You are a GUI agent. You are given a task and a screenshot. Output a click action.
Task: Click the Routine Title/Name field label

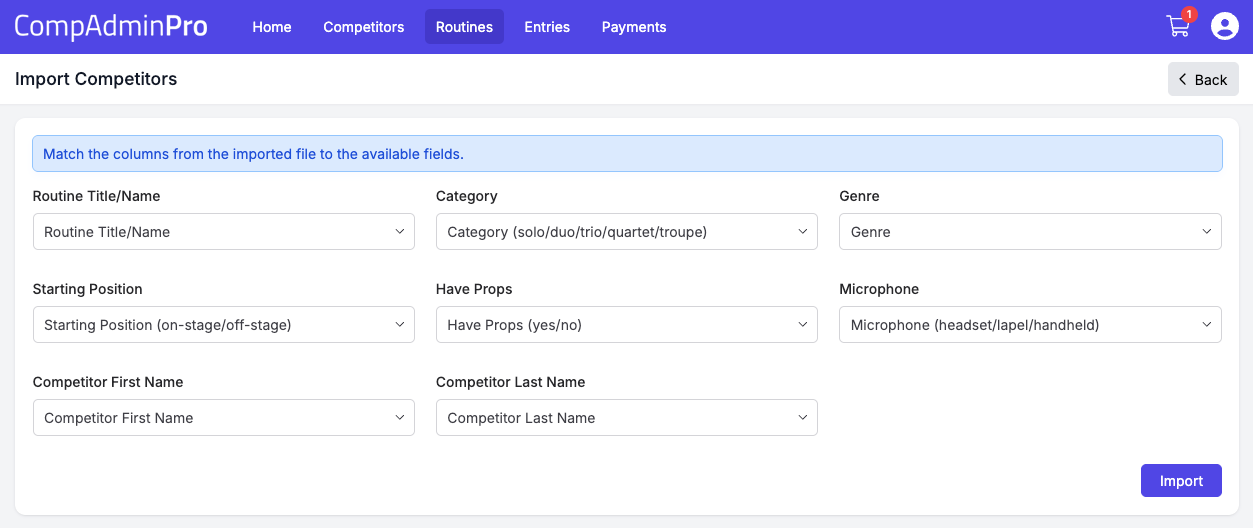(x=97, y=196)
